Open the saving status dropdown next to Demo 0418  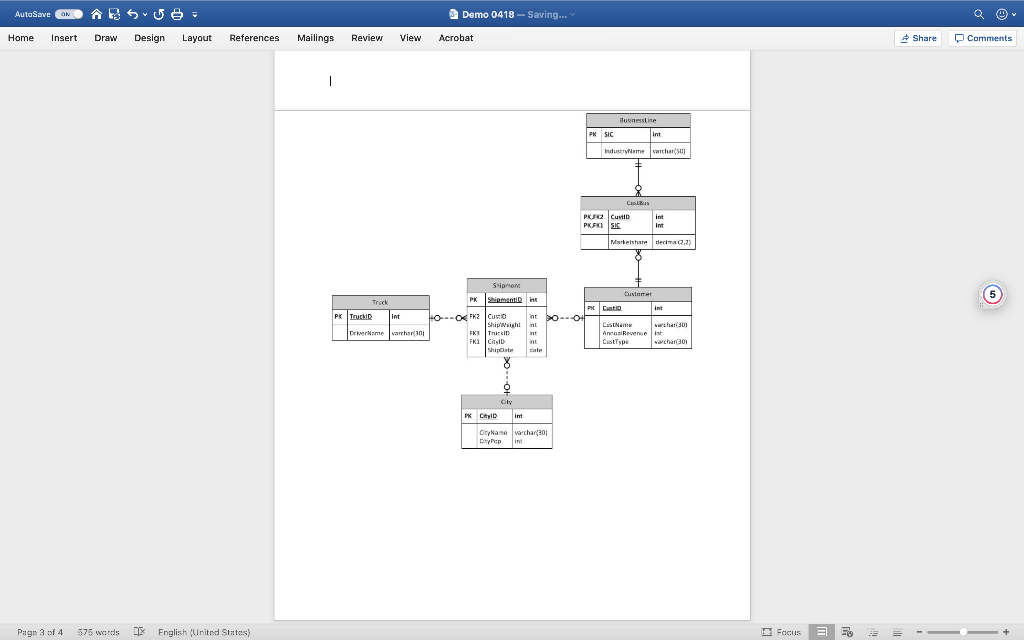point(572,14)
